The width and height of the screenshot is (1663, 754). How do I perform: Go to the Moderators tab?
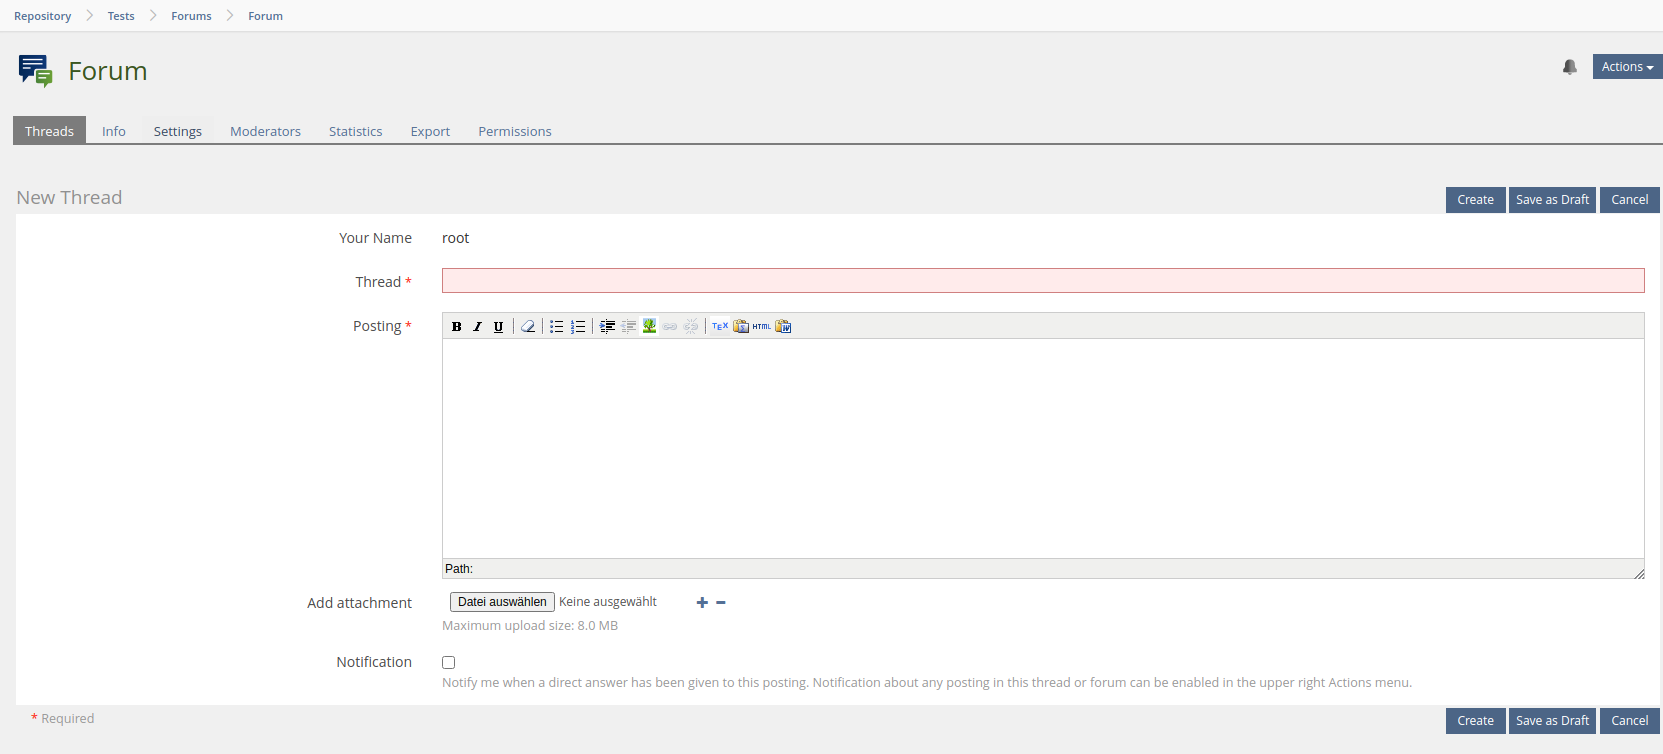[265, 131]
